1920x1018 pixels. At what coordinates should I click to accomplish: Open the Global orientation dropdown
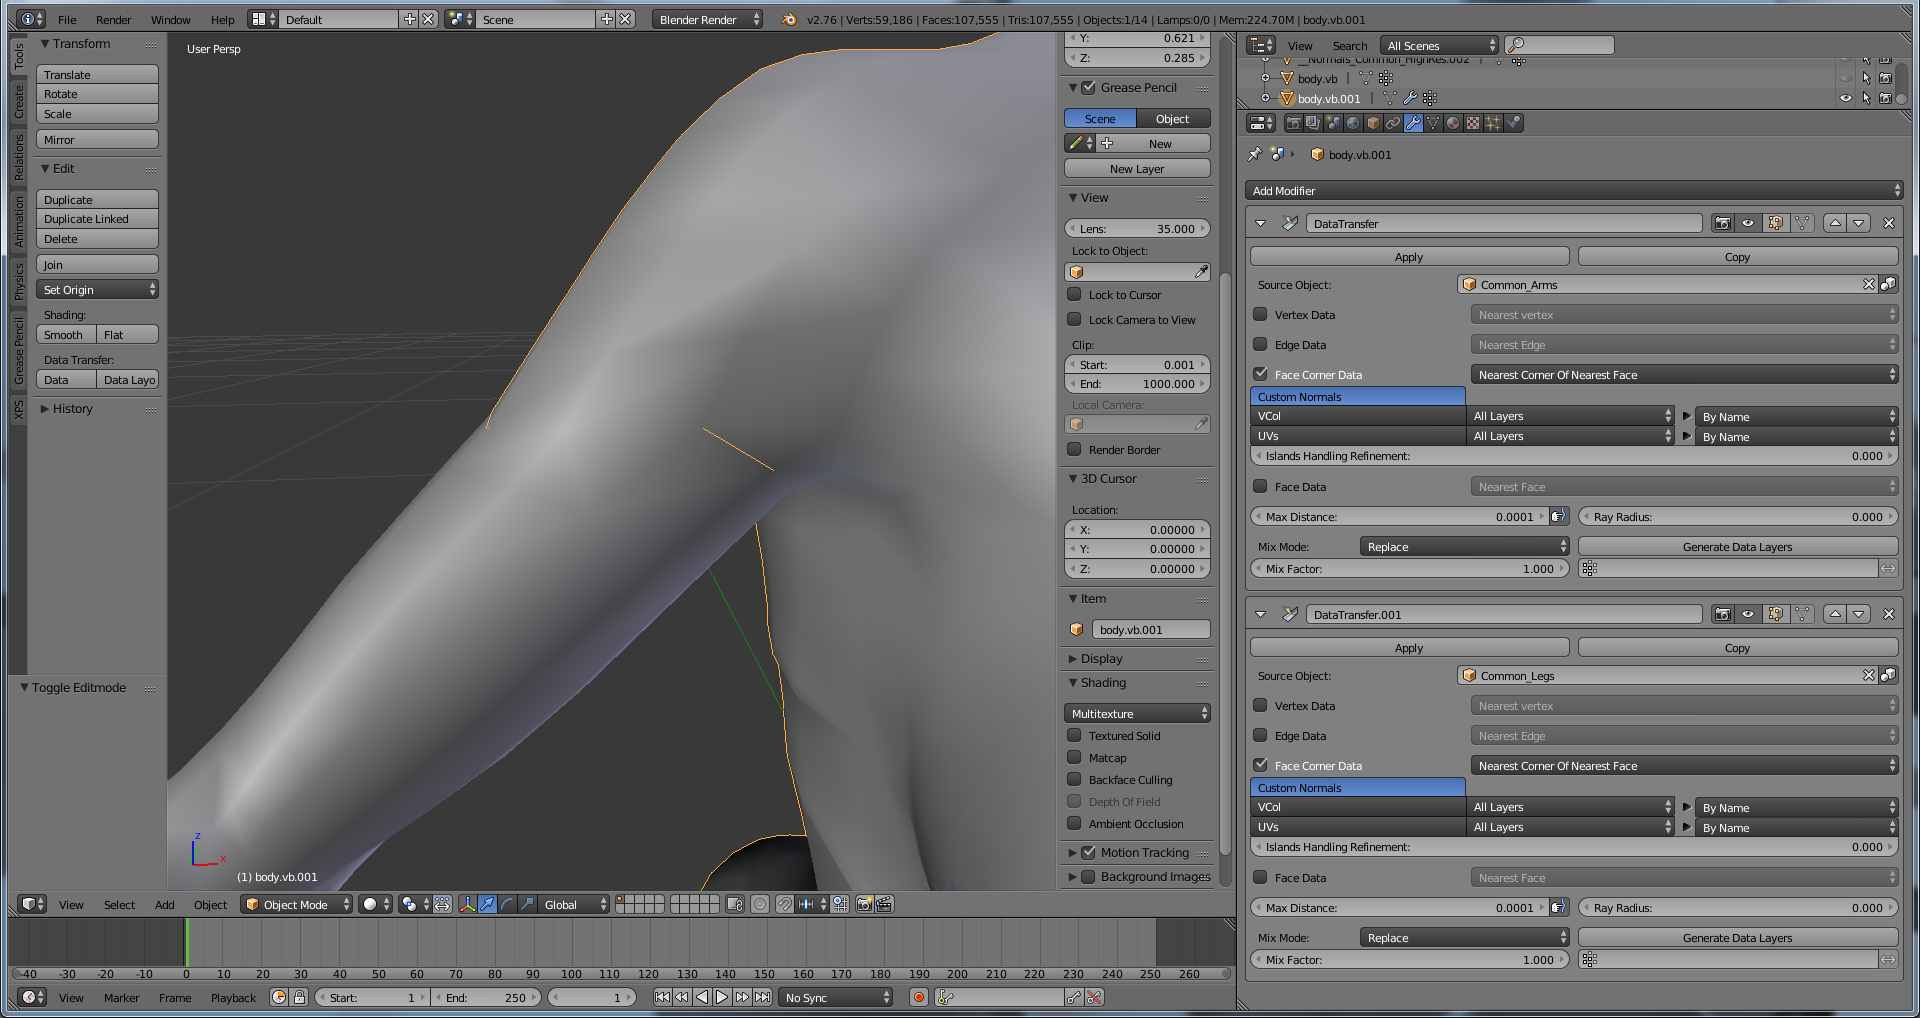573,904
